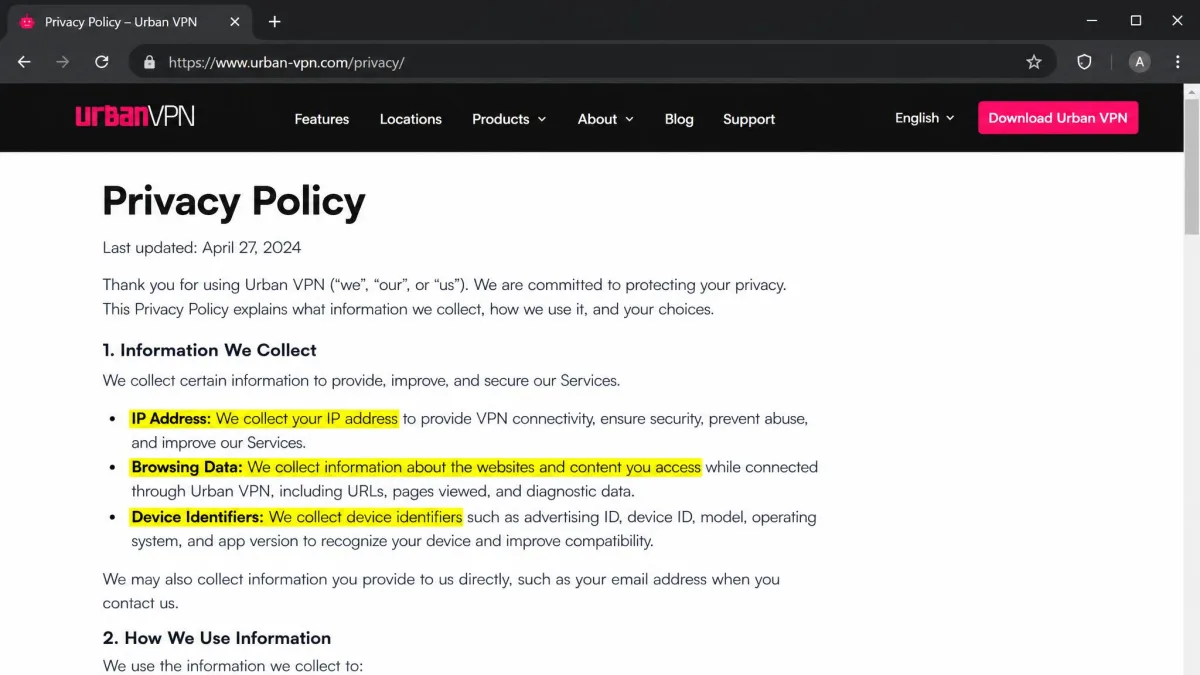This screenshot has width=1200, height=675.
Task: Click the We may also collect information paragraph
Action: [441, 591]
